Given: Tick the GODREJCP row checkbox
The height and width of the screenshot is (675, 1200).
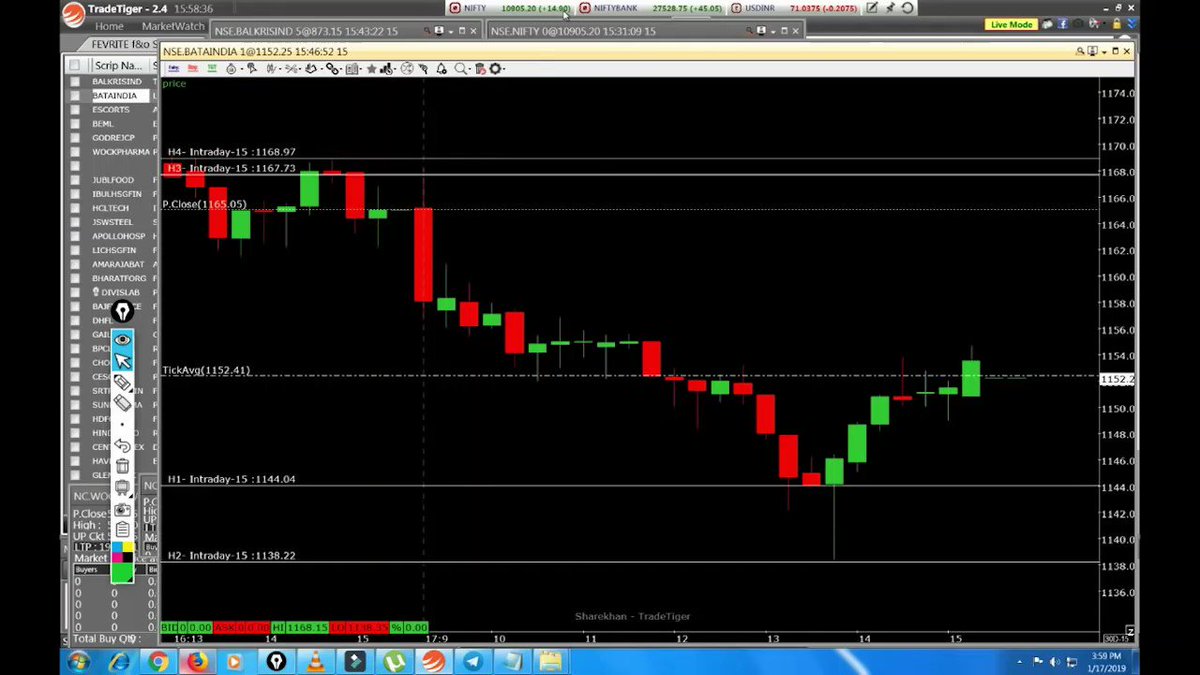Looking at the screenshot, I should click(74, 138).
